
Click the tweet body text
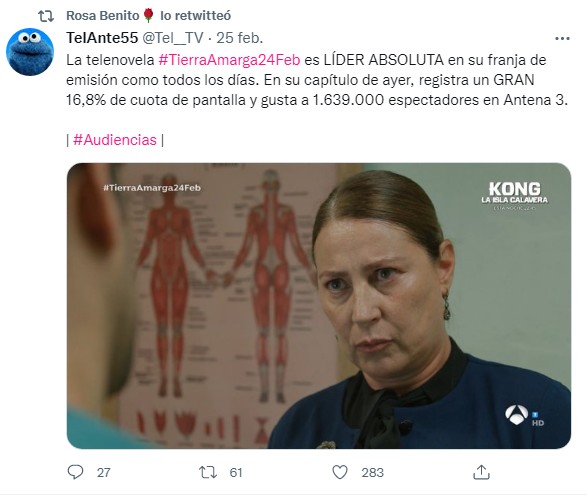[317, 80]
